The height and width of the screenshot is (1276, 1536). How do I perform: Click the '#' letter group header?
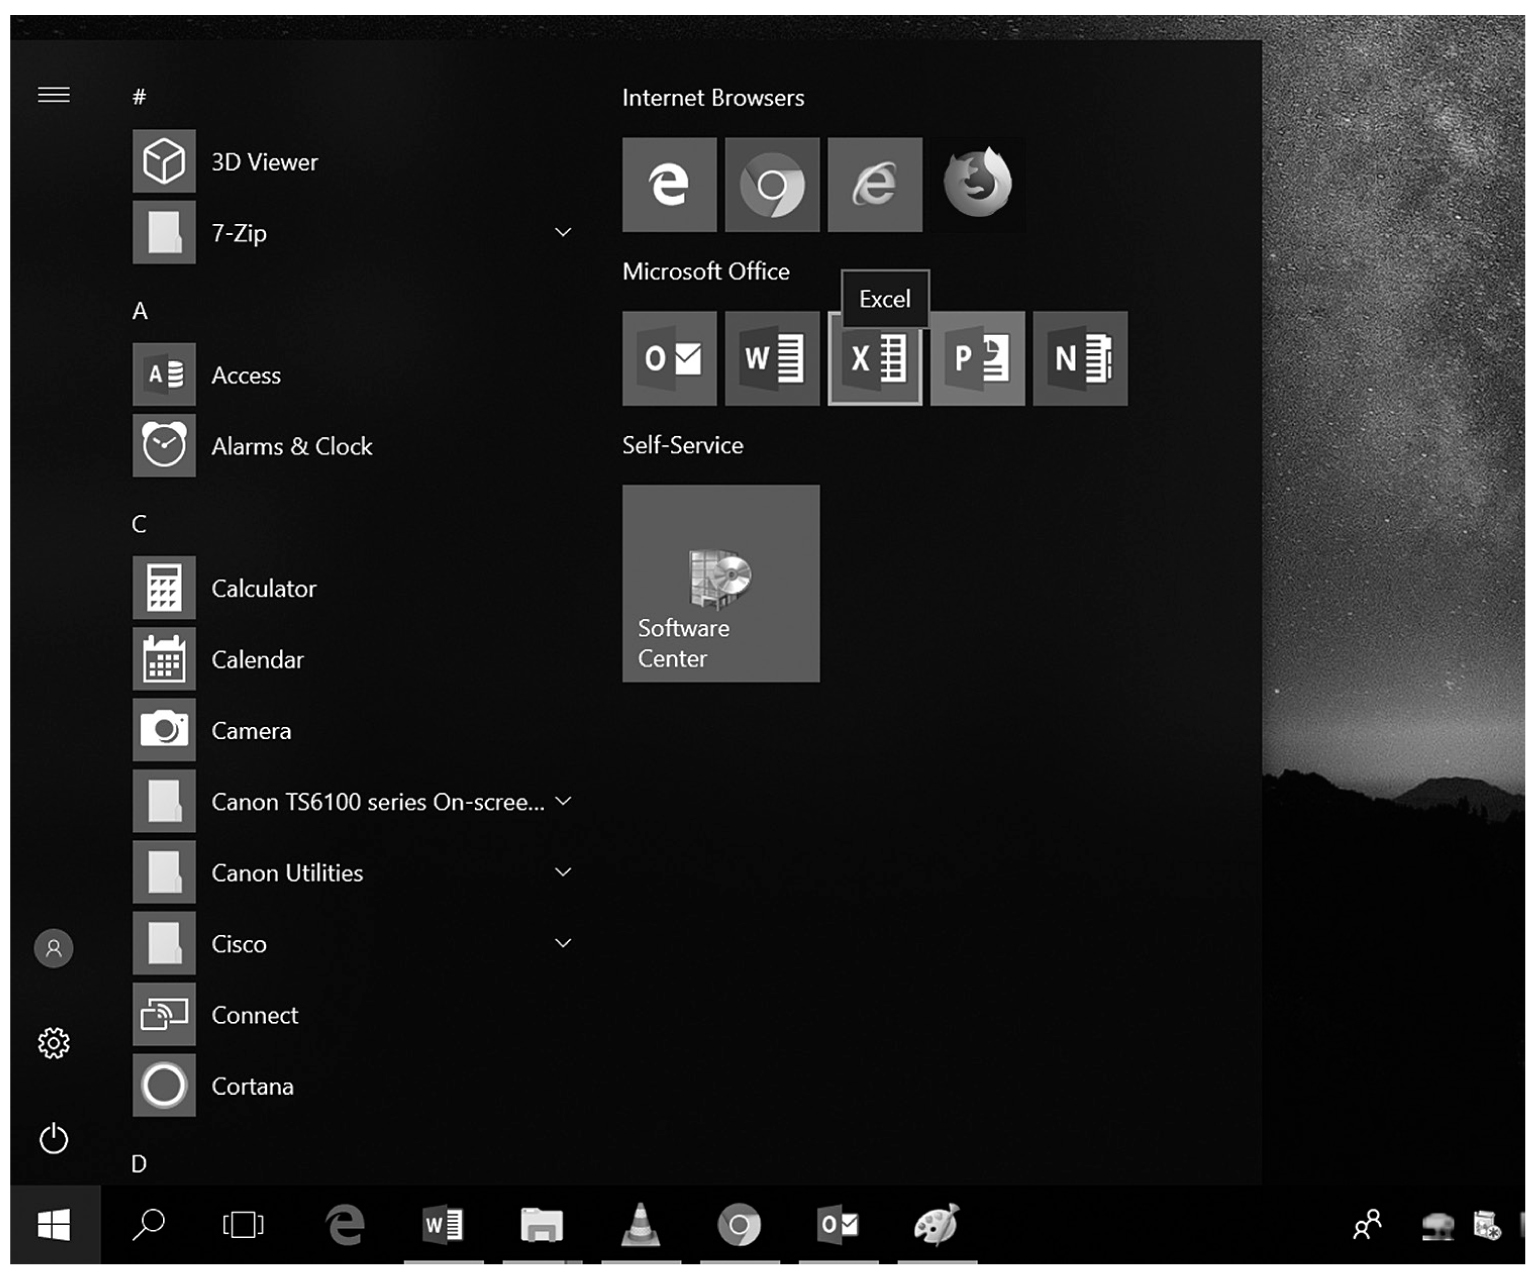click(x=140, y=97)
